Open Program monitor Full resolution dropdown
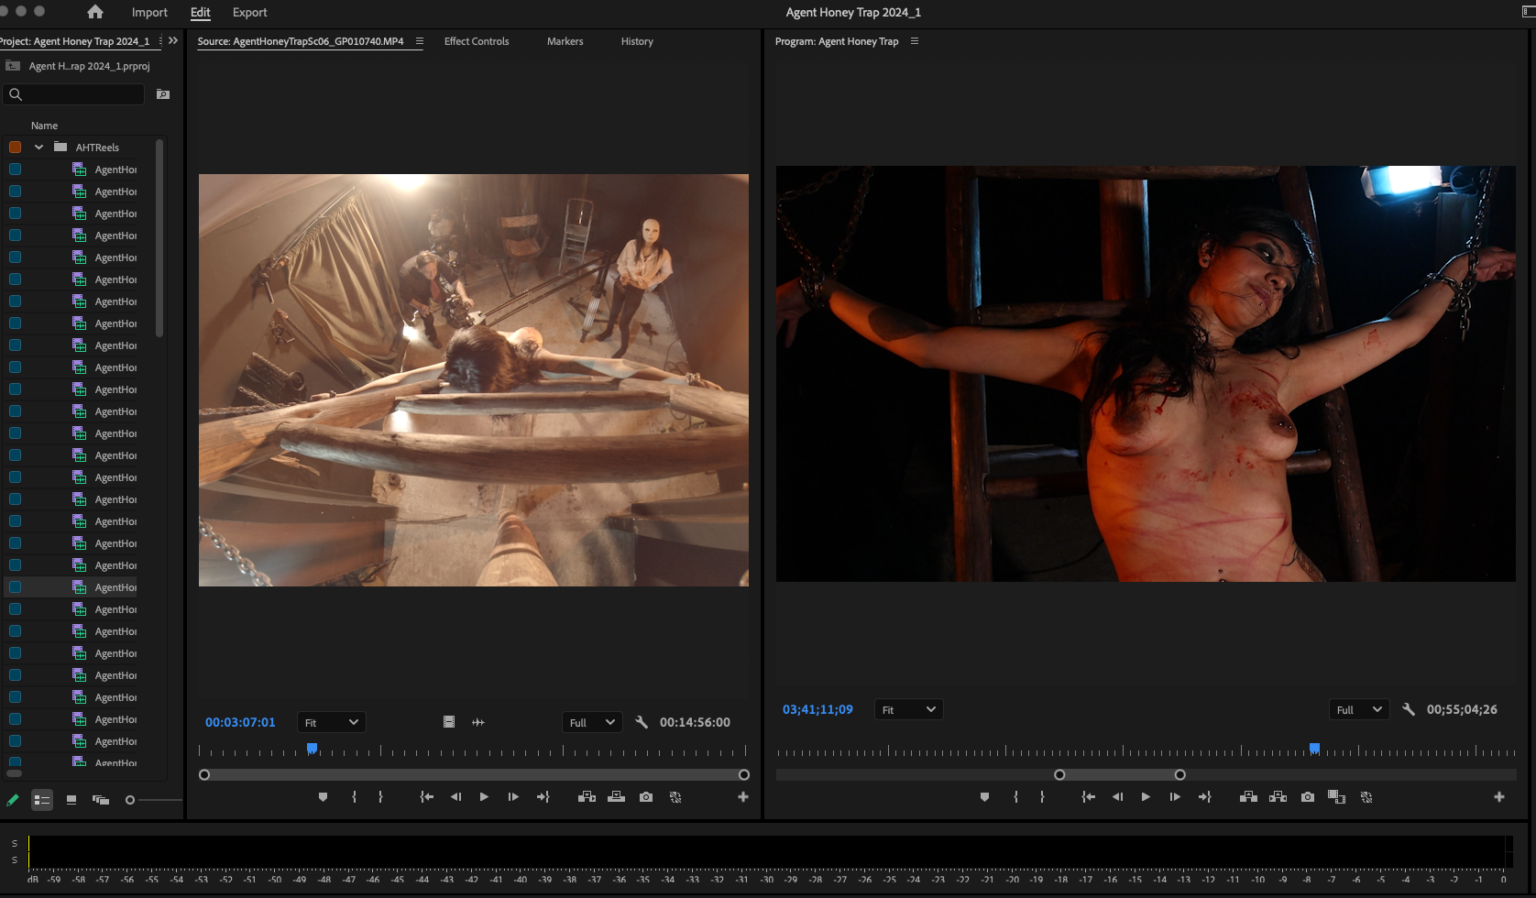 1358,710
